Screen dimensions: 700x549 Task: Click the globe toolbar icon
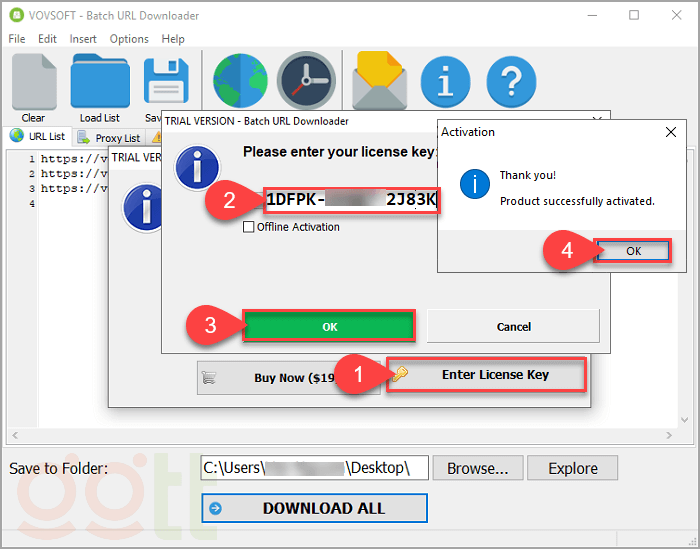tap(240, 82)
